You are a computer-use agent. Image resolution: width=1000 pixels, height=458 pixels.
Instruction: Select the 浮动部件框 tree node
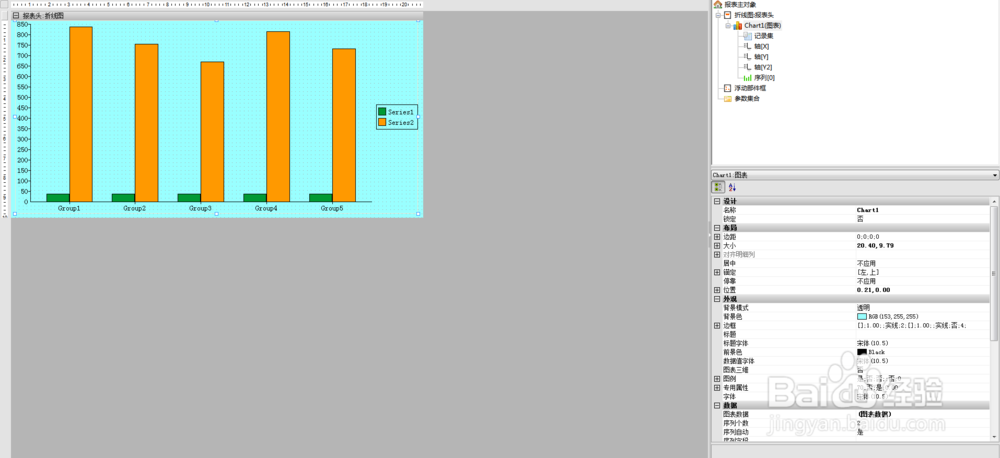(750, 88)
